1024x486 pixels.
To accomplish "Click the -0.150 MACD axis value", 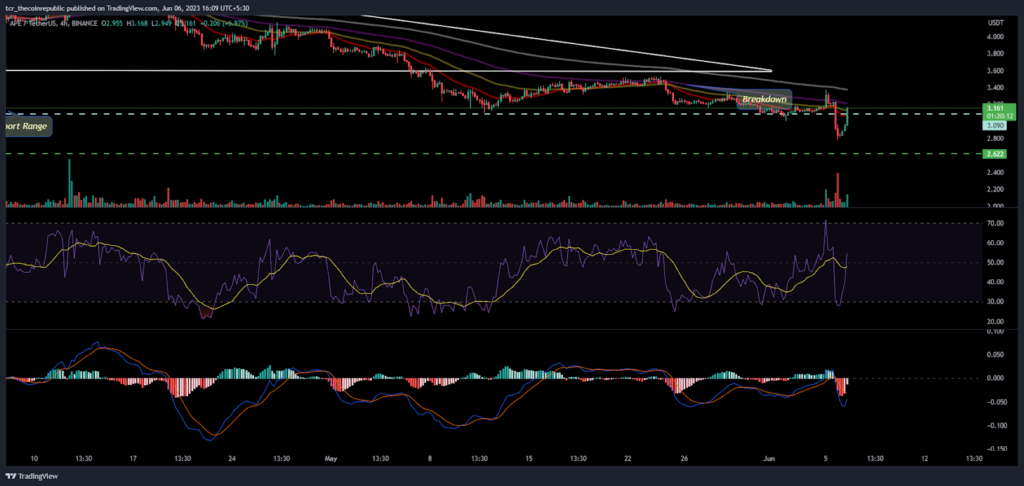I will click(x=995, y=449).
